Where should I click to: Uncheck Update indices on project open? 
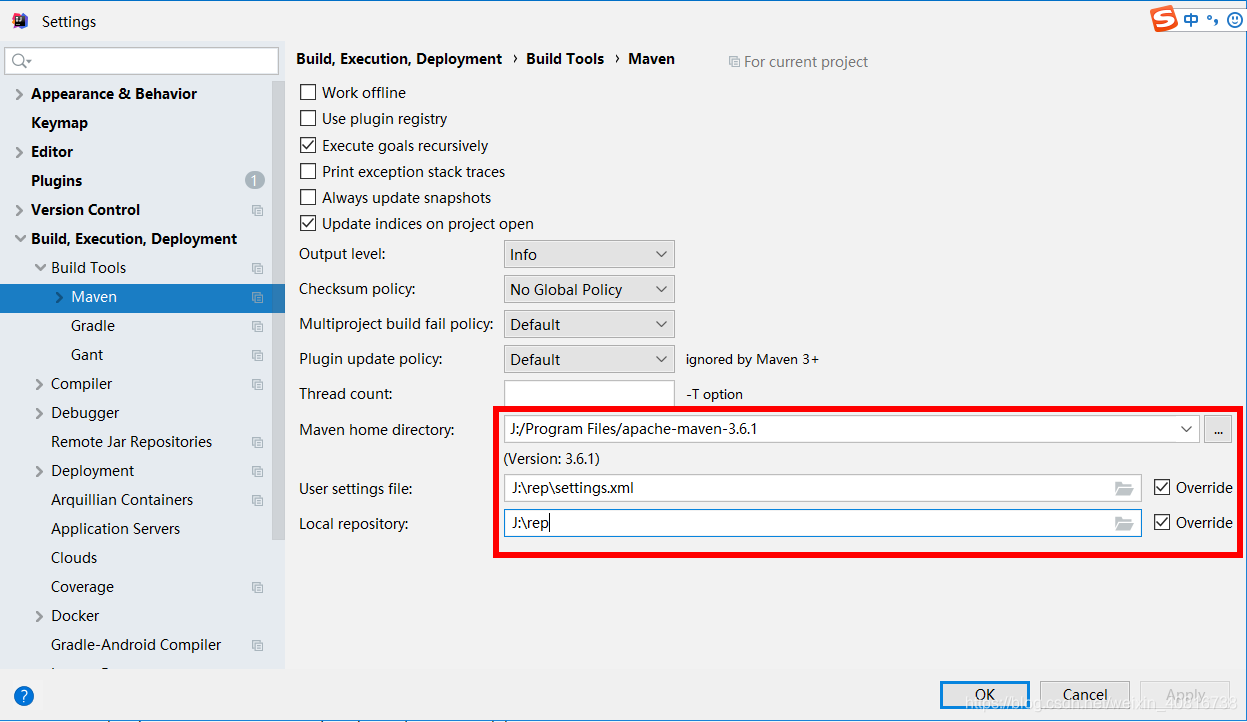point(308,223)
